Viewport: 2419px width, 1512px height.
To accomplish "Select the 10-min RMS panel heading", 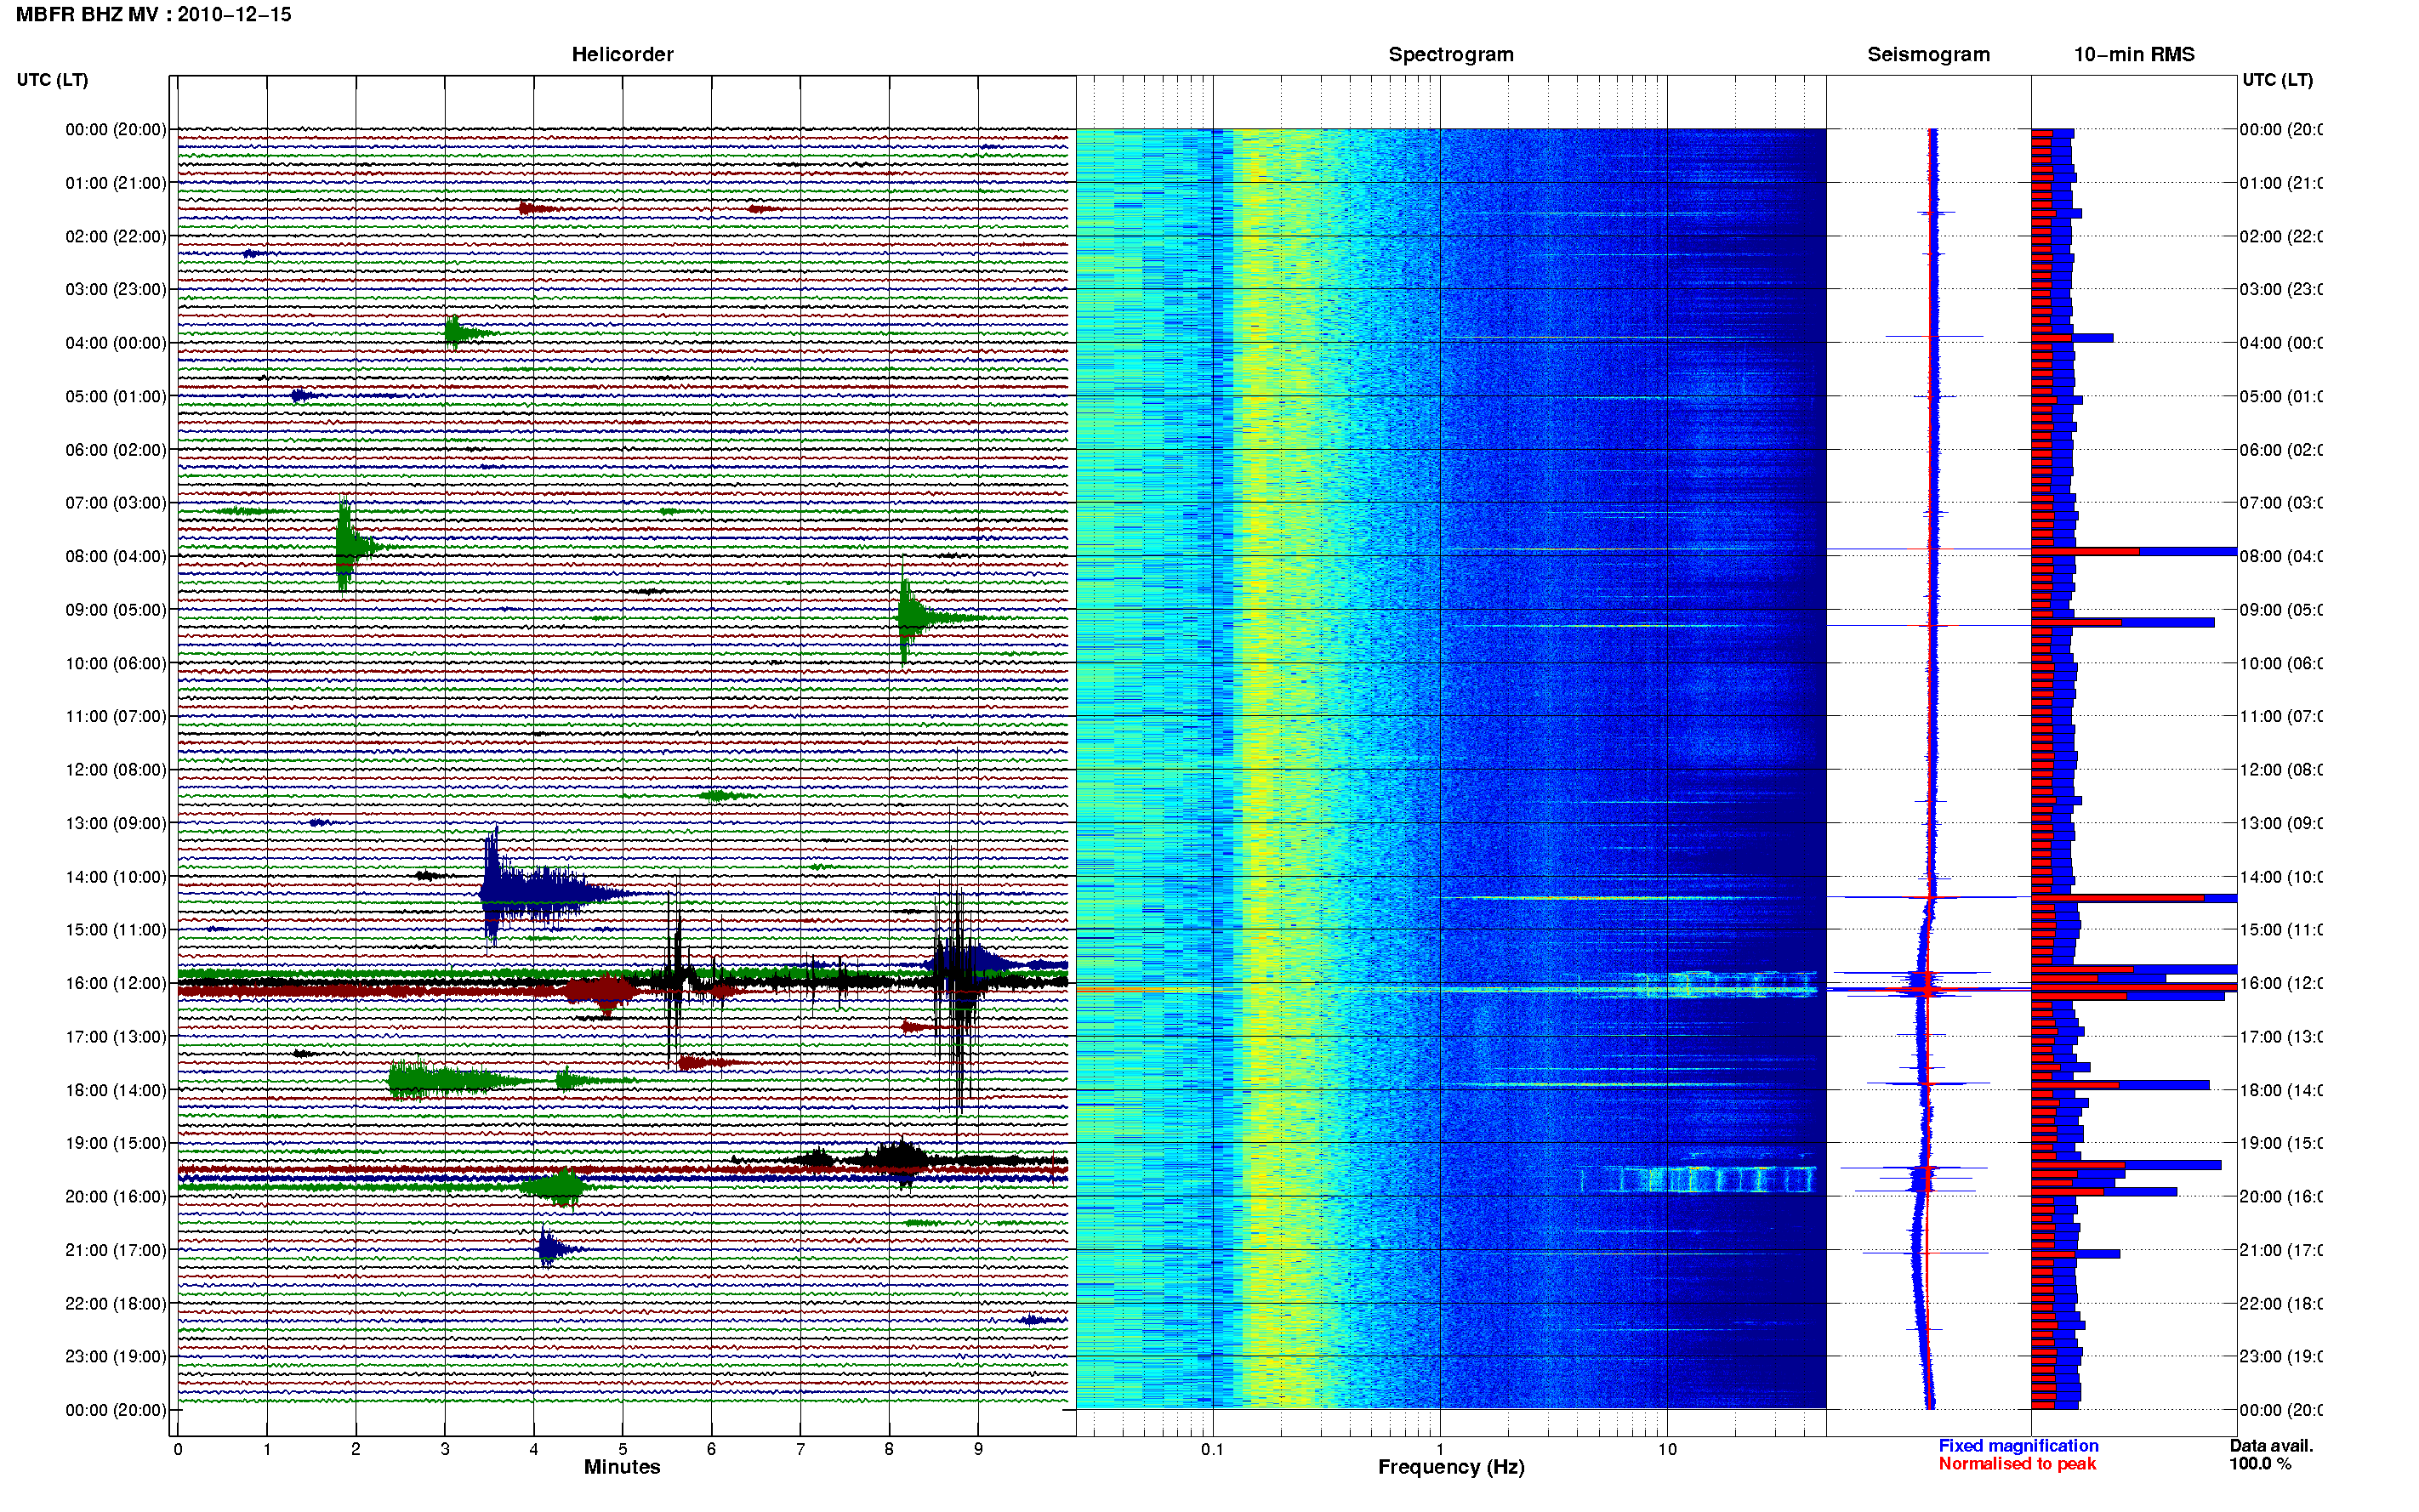I will click(2133, 54).
